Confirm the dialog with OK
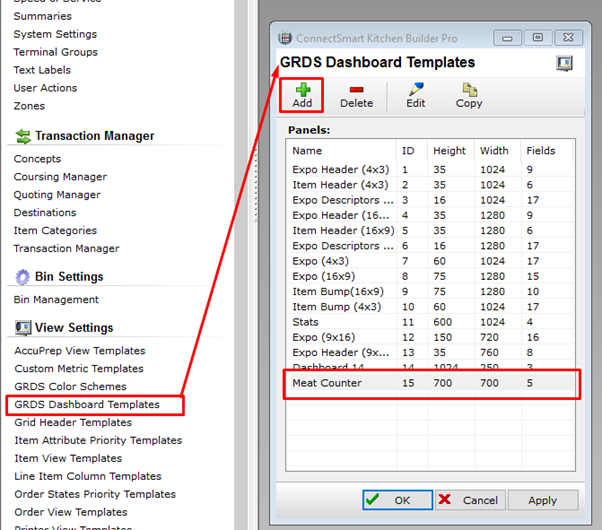 coord(396,500)
